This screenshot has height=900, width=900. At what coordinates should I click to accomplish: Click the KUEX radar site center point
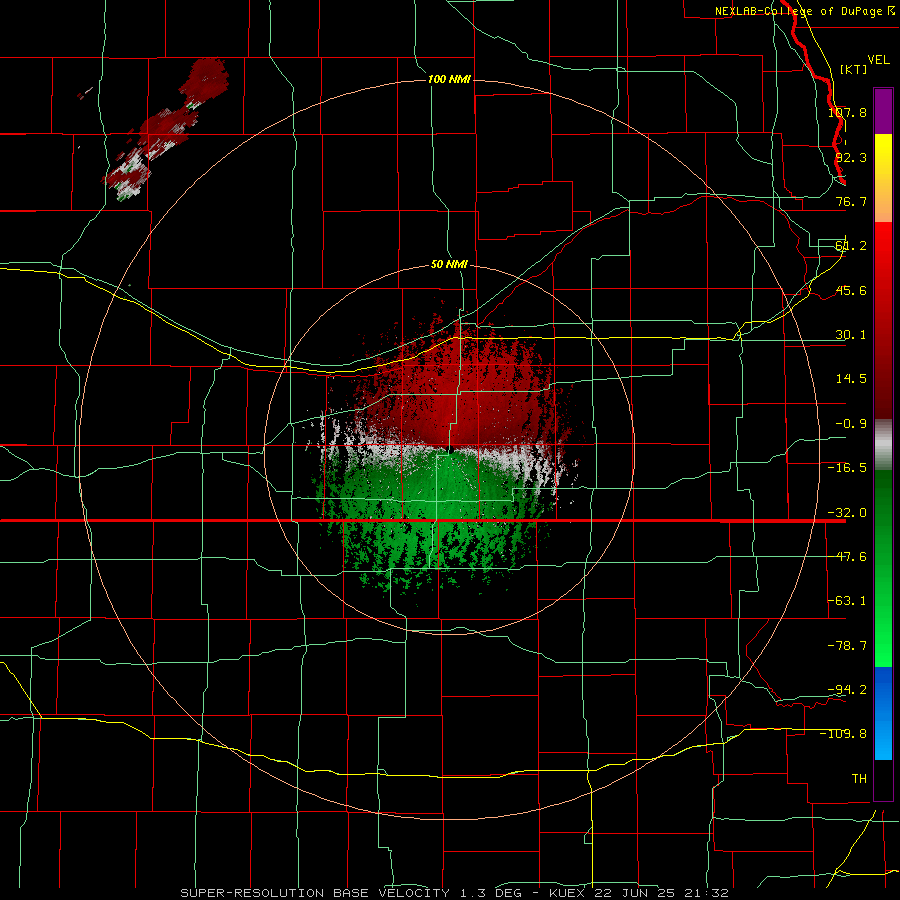pyautogui.click(x=451, y=450)
